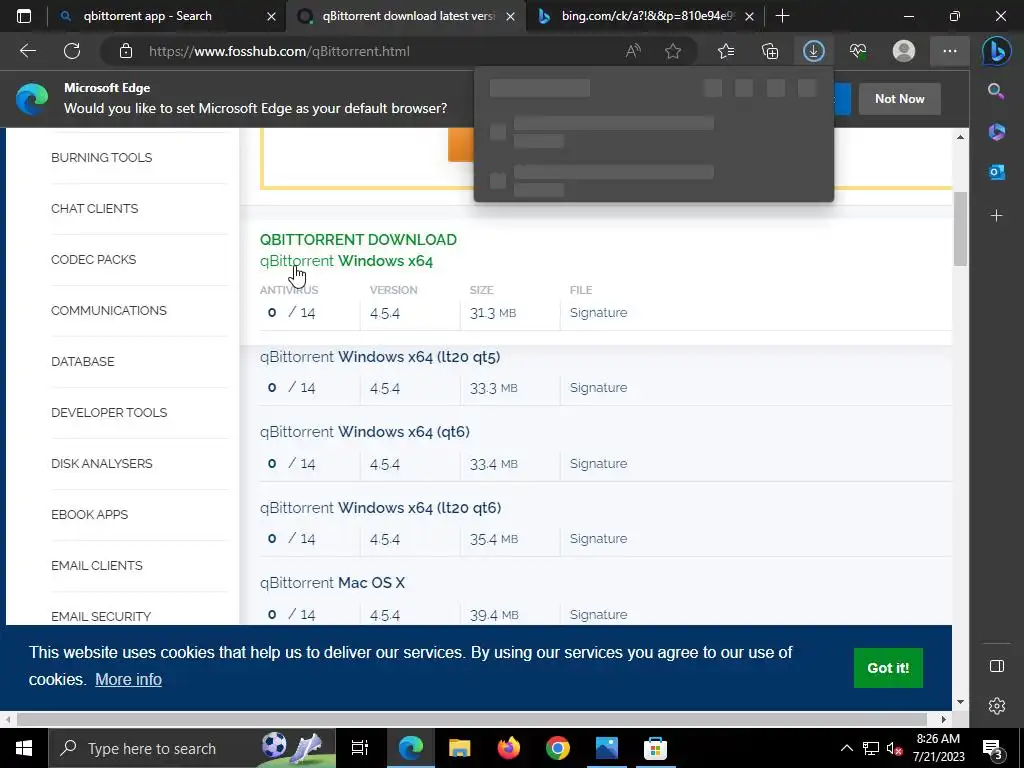
Task: Launch Firefox from the taskbar
Action: [x=508, y=748]
